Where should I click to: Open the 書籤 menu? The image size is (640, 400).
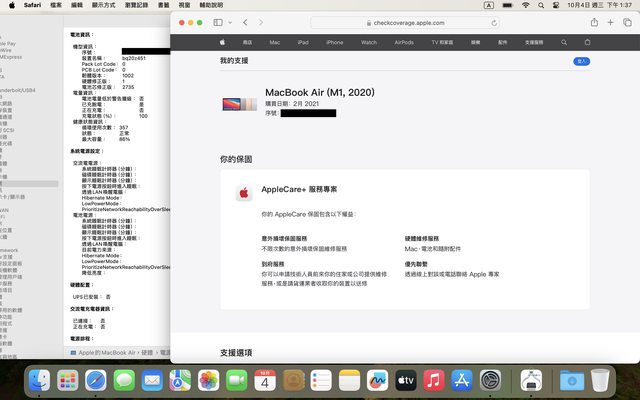click(x=163, y=5)
